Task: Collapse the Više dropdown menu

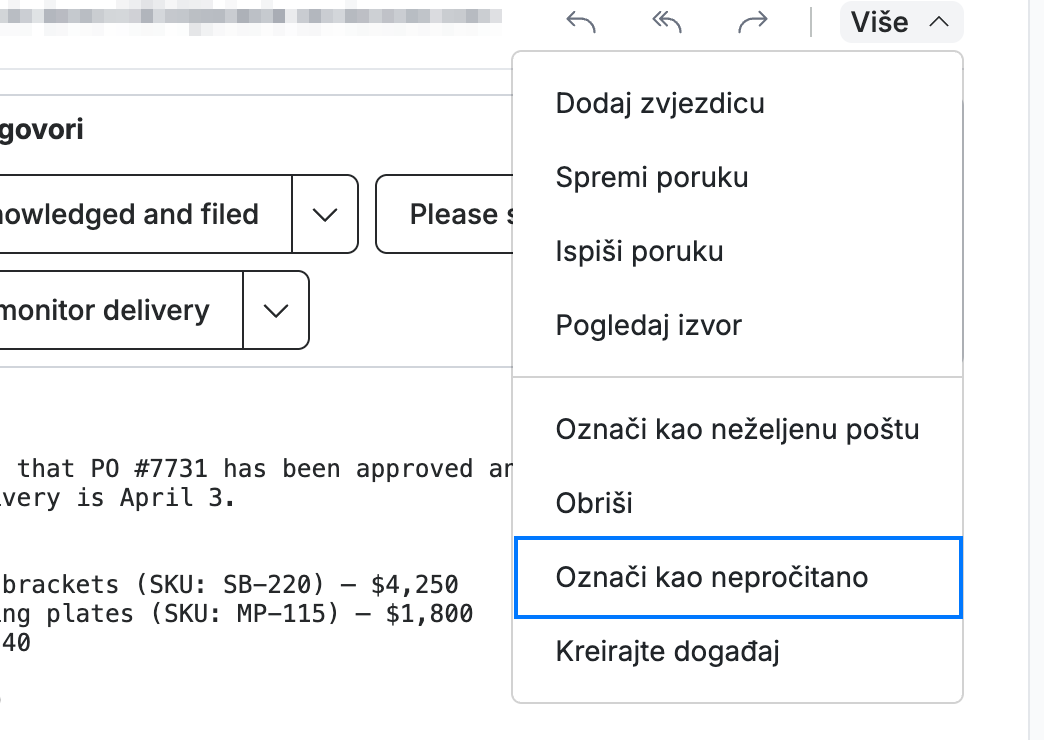Action: (901, 22)
